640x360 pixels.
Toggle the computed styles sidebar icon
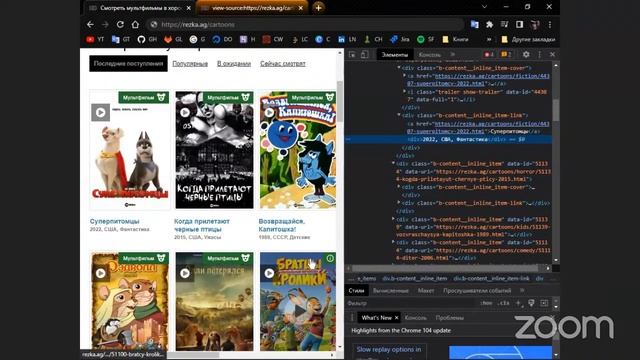point(544,303)
